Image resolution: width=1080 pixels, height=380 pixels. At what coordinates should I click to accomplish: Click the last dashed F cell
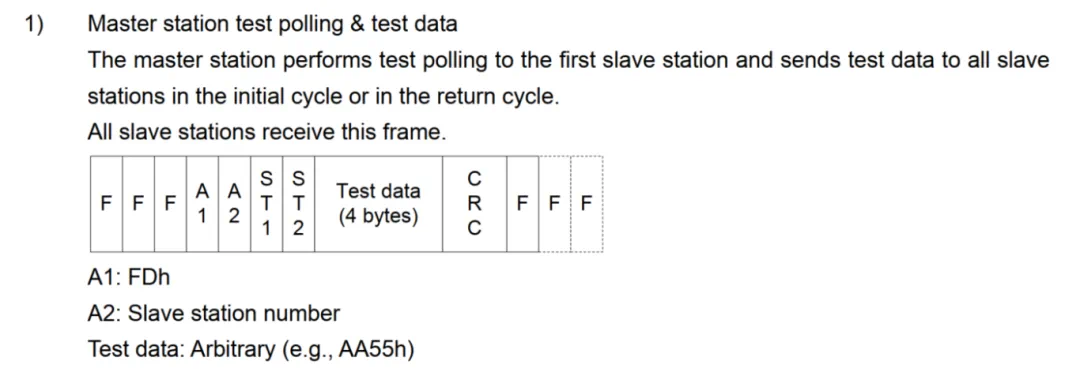click(x=587, y=204)
